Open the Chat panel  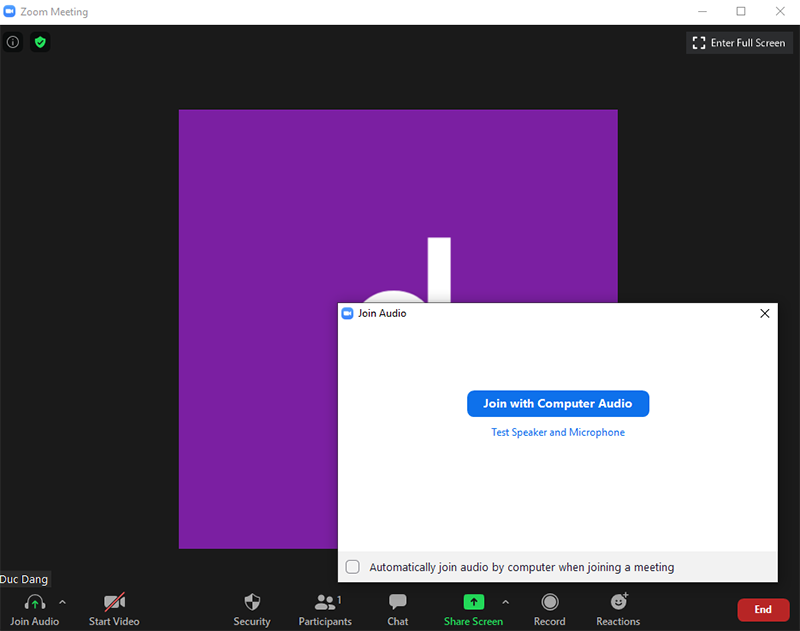pyautogui.click(x=398, y=603)
